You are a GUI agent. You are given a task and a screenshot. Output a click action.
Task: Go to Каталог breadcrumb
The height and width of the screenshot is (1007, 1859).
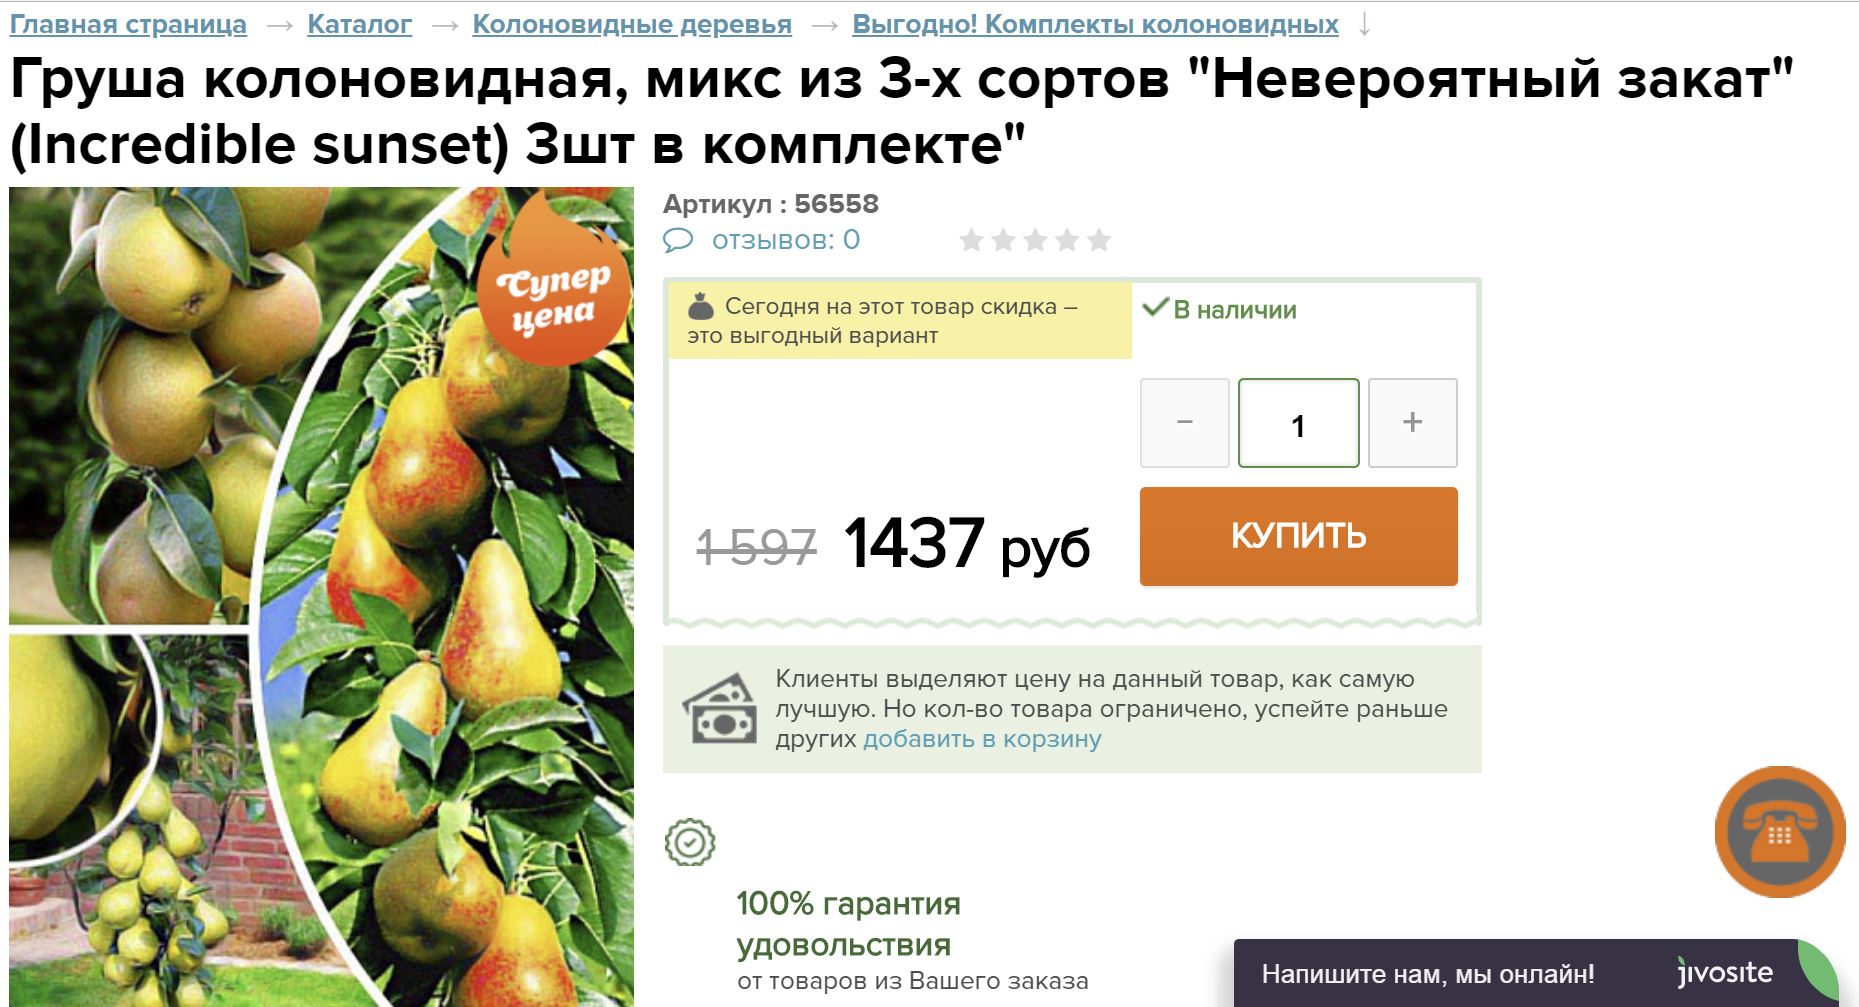(360, 24)
